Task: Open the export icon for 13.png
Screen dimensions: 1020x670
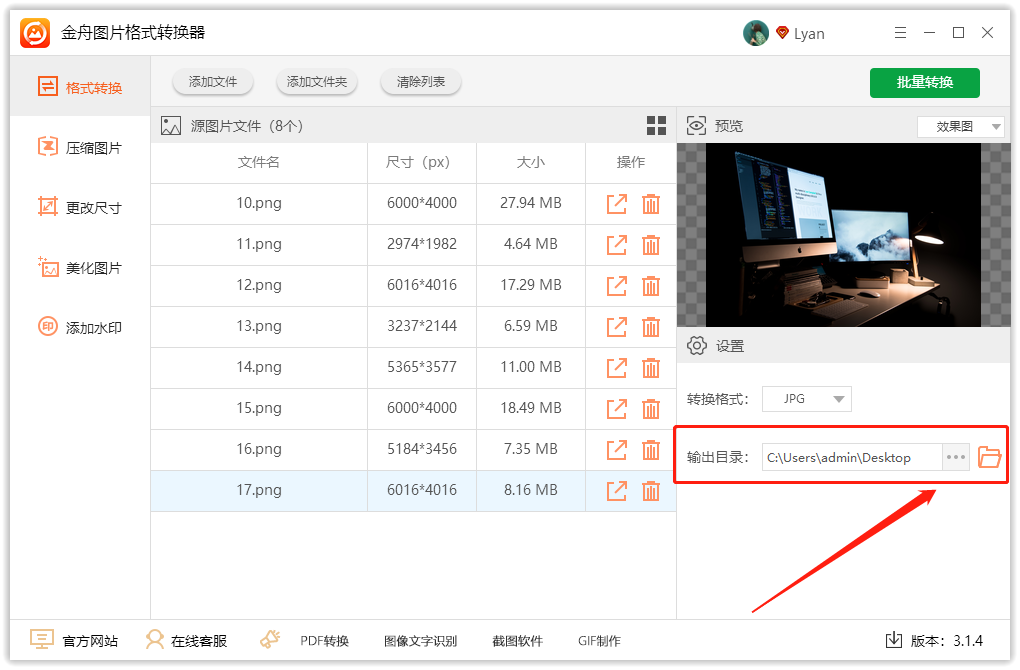Action: pos(617,327)
